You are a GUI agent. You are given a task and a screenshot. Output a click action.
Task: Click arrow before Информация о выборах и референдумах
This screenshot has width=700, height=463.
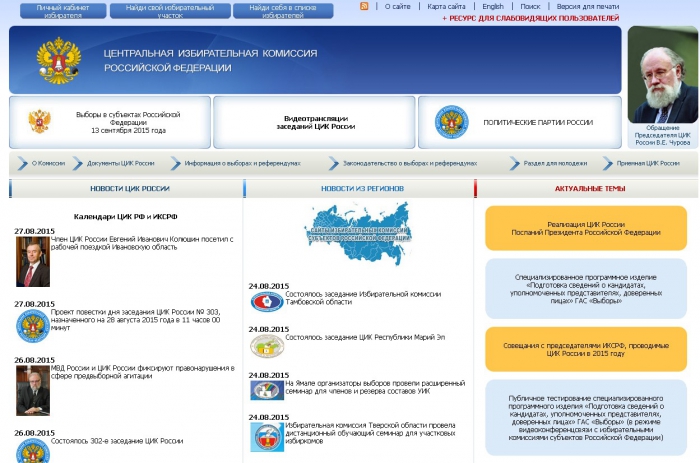(x=175, y=163)
